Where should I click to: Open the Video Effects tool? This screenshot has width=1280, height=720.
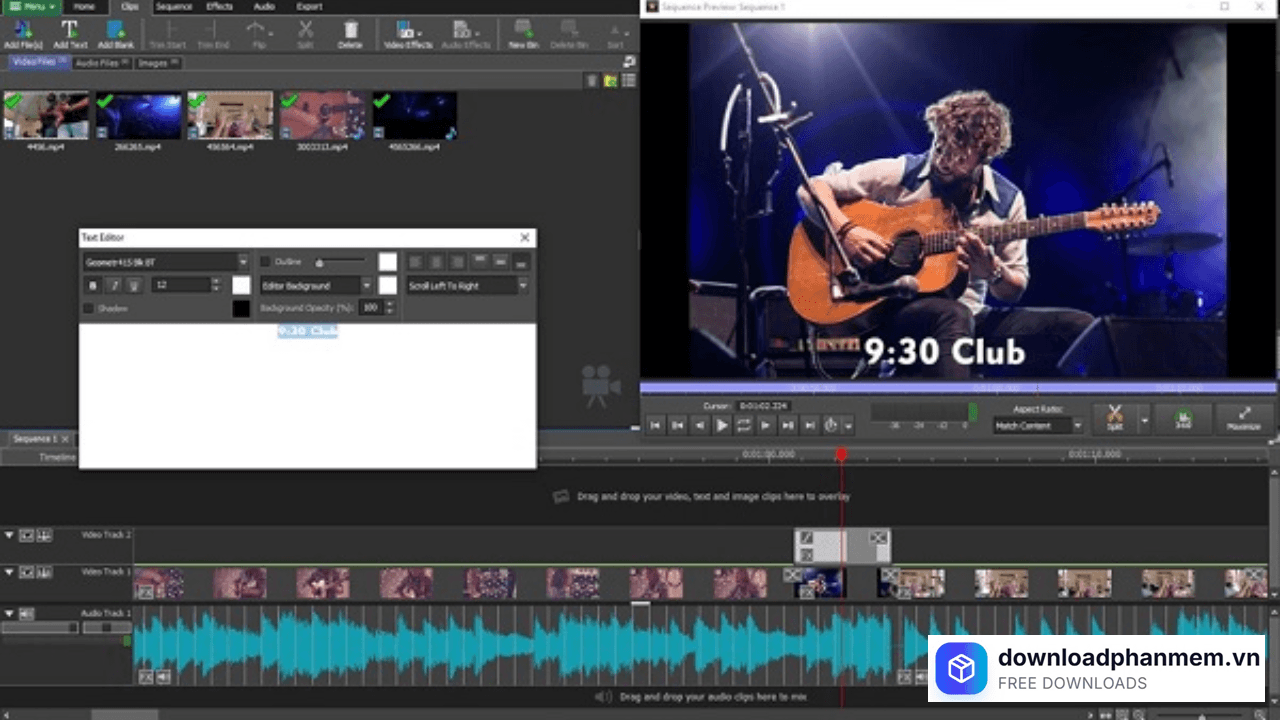407,34
